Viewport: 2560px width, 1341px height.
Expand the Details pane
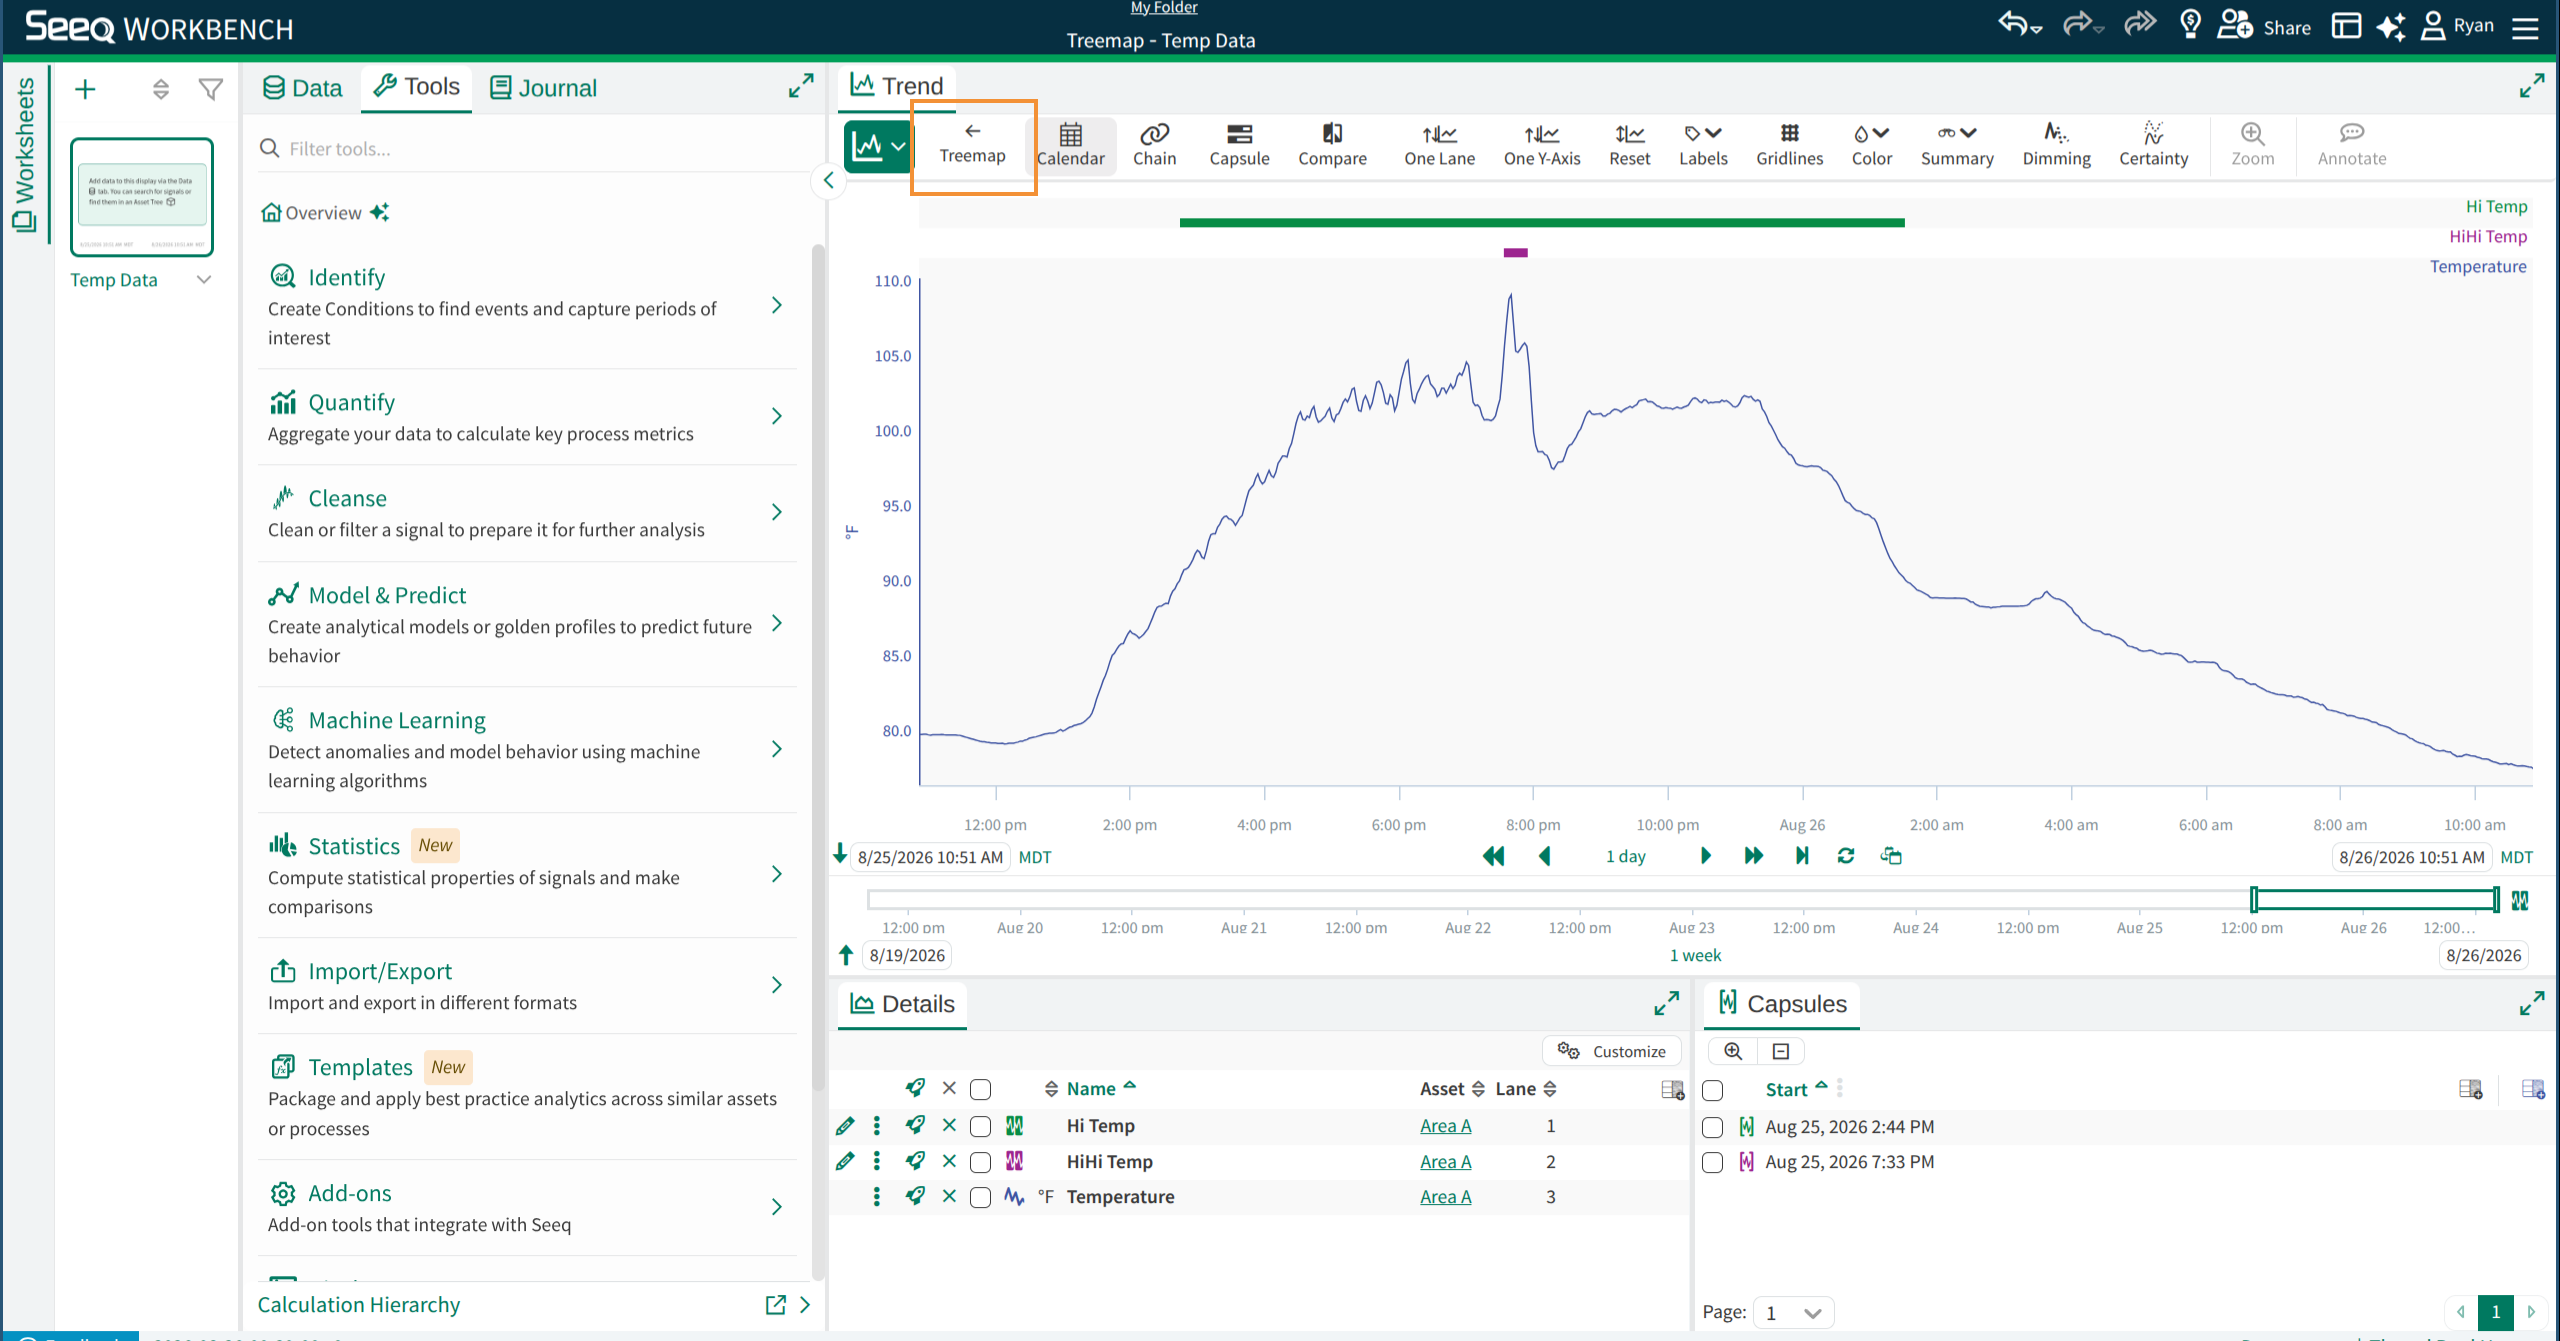pyautogui.click(x=1666, y=1003)
